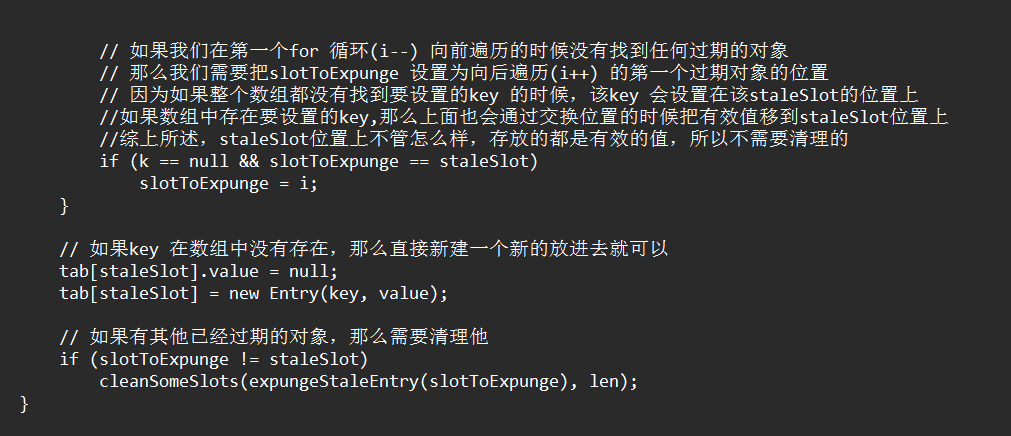
Task: Click the "tab[staleSlot].value = null;" line
Action: pyautogui.click(x=199, y=271)
